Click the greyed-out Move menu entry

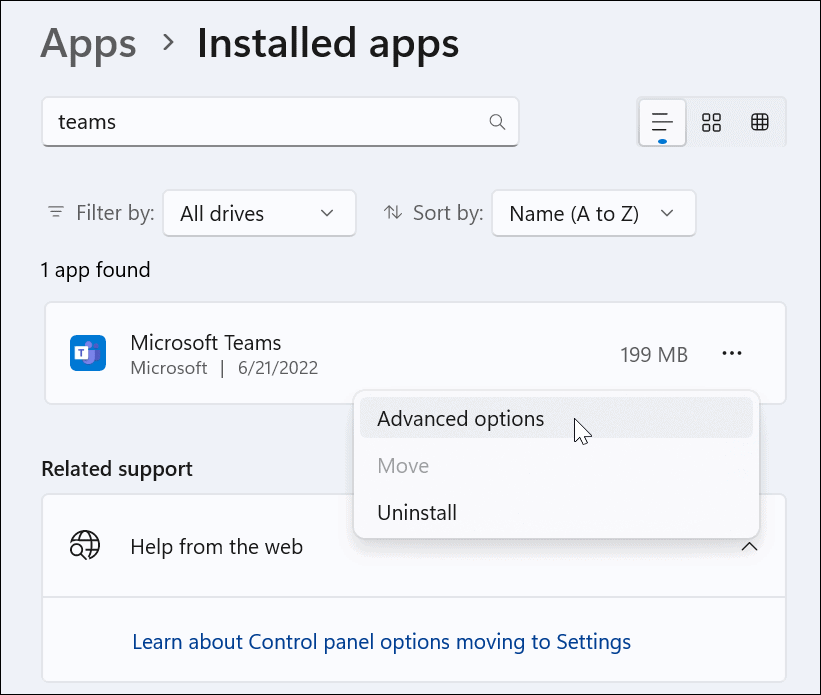pos(403,466)
